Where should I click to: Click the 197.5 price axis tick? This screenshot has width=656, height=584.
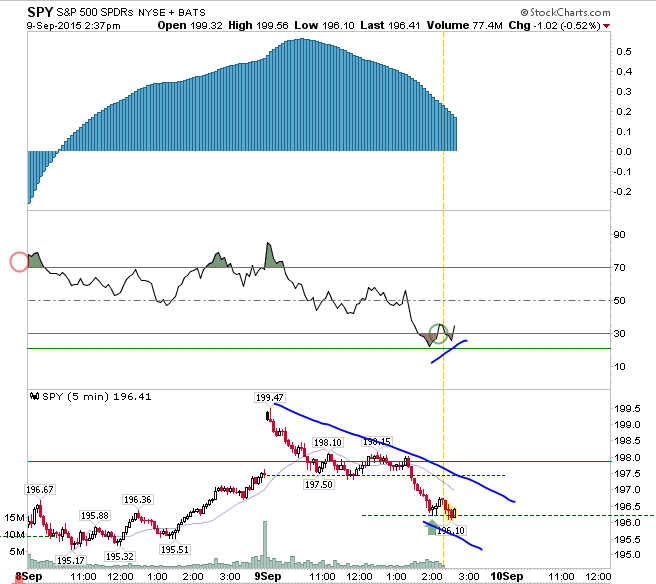tap(627, 474)
